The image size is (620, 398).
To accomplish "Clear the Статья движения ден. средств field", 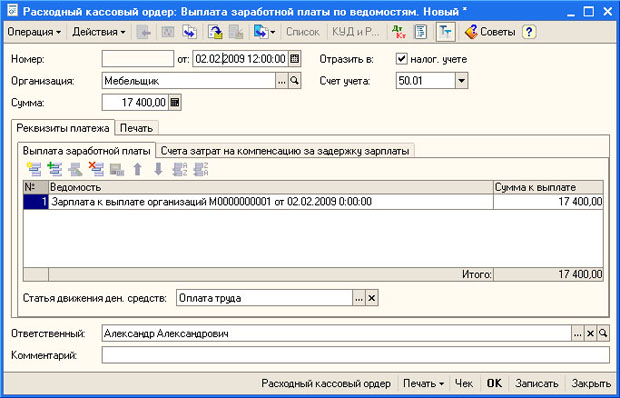I will pyautogui.click(x=371, y=298).
